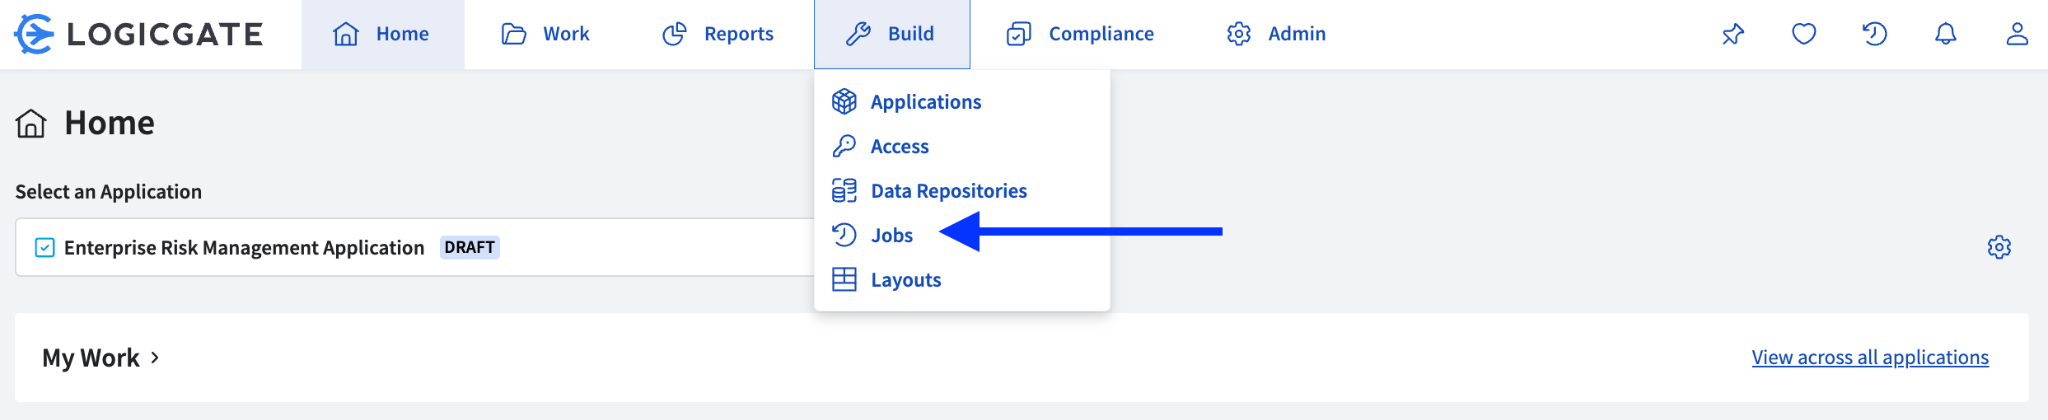Click the Applications cube icon in menu

pyautogui.click(x=845, y=102)
